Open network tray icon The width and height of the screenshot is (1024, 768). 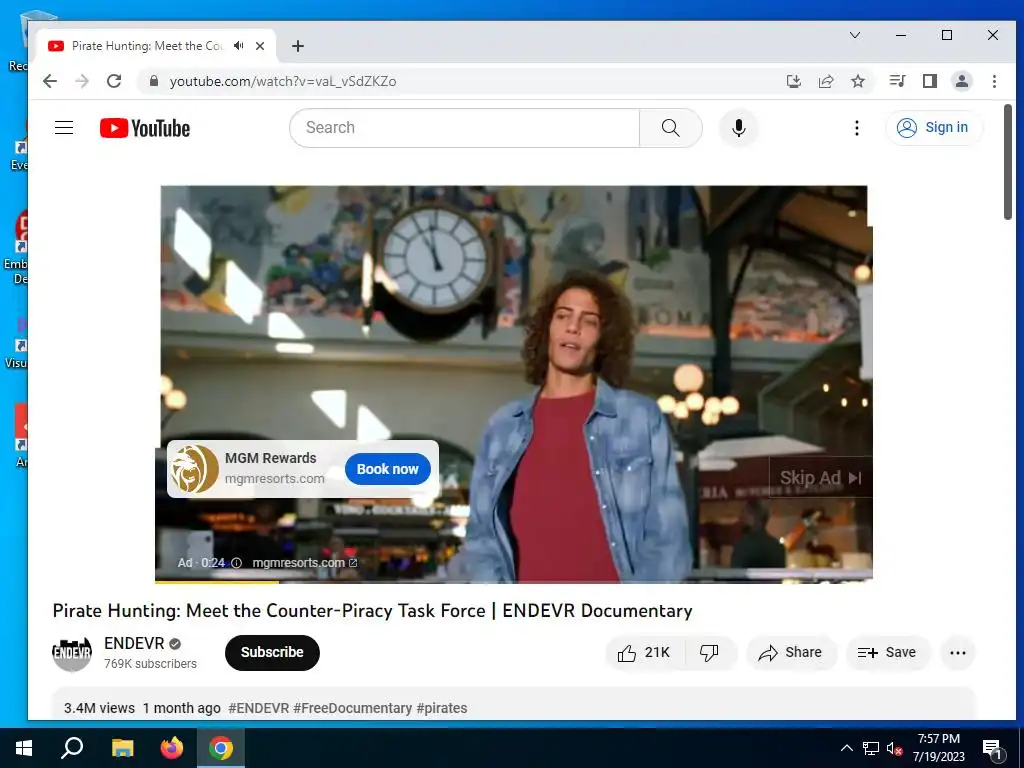[871, 748]
